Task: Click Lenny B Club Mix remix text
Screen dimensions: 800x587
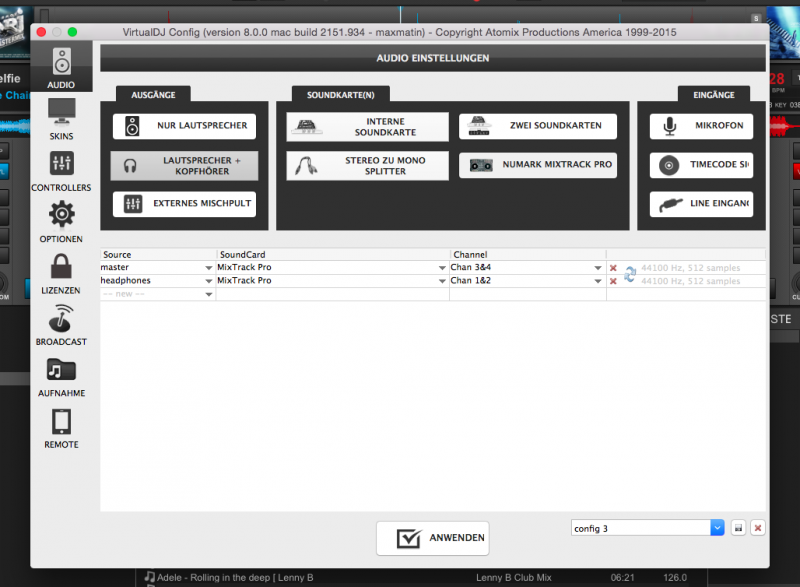Action: [x=514, y=577]
